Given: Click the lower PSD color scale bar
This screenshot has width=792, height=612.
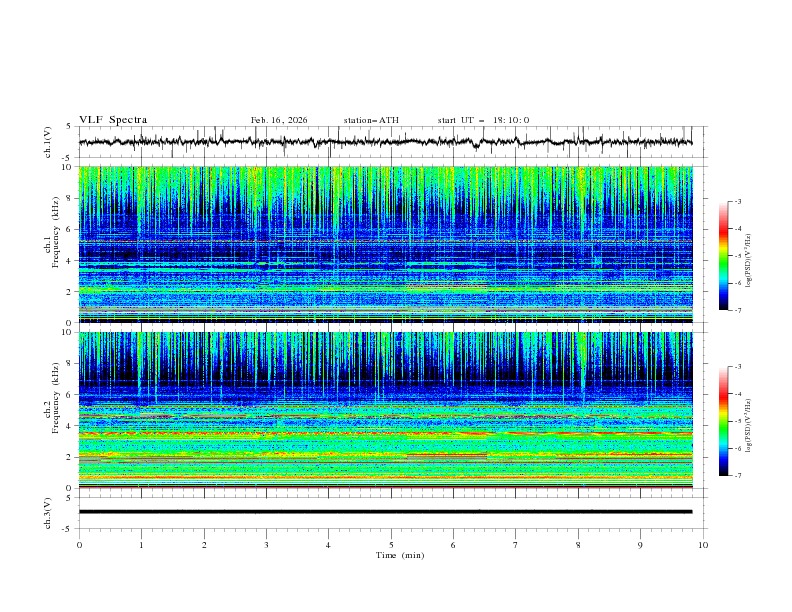Looking at the screenshot, I should 723,421.
